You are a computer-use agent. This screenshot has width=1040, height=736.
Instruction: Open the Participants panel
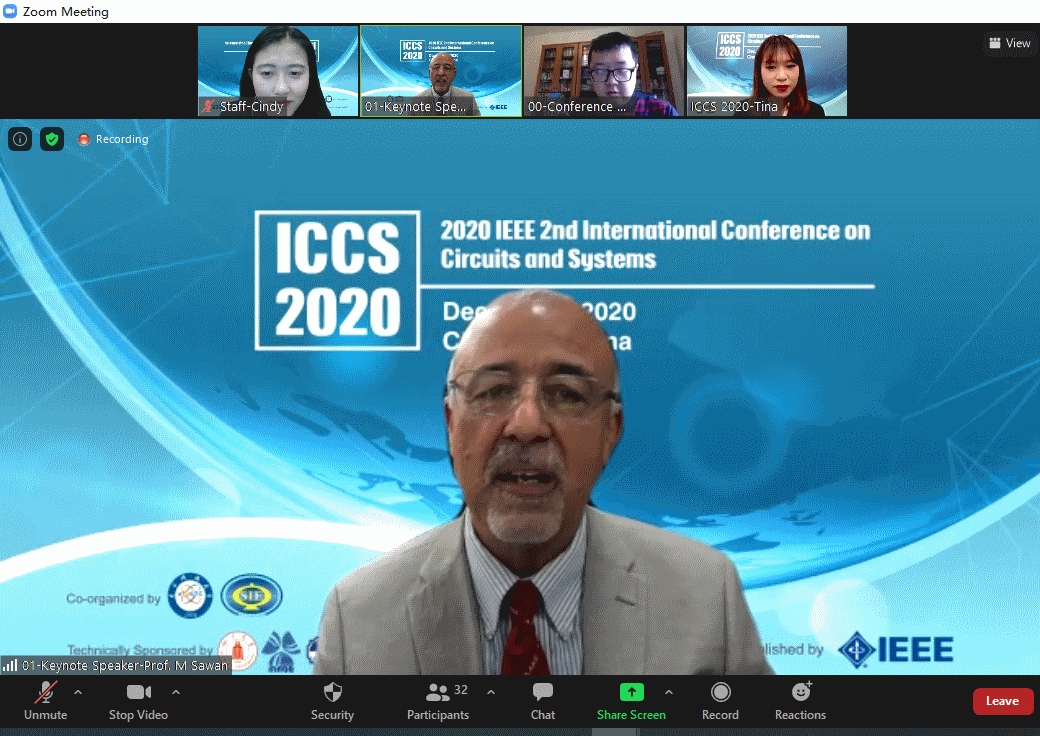click(x=438, y=700)
